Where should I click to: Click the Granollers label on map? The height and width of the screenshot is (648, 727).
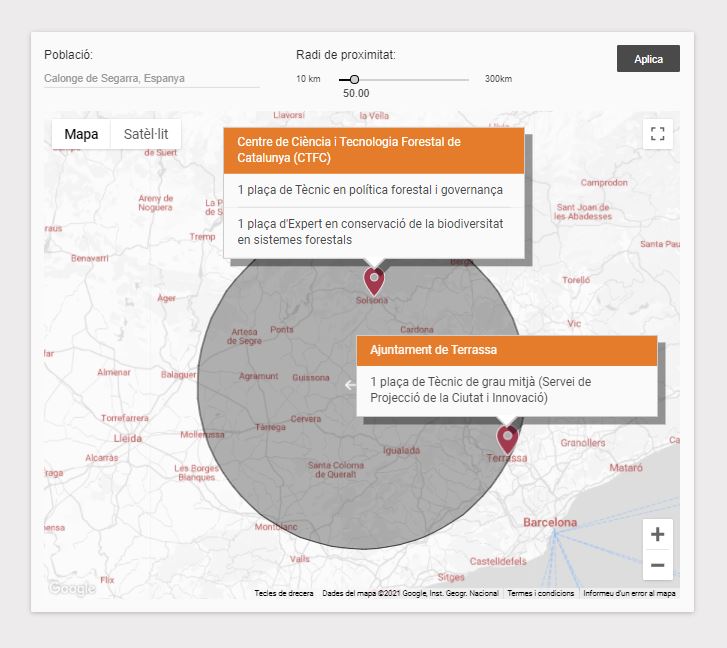pos(583,443)
